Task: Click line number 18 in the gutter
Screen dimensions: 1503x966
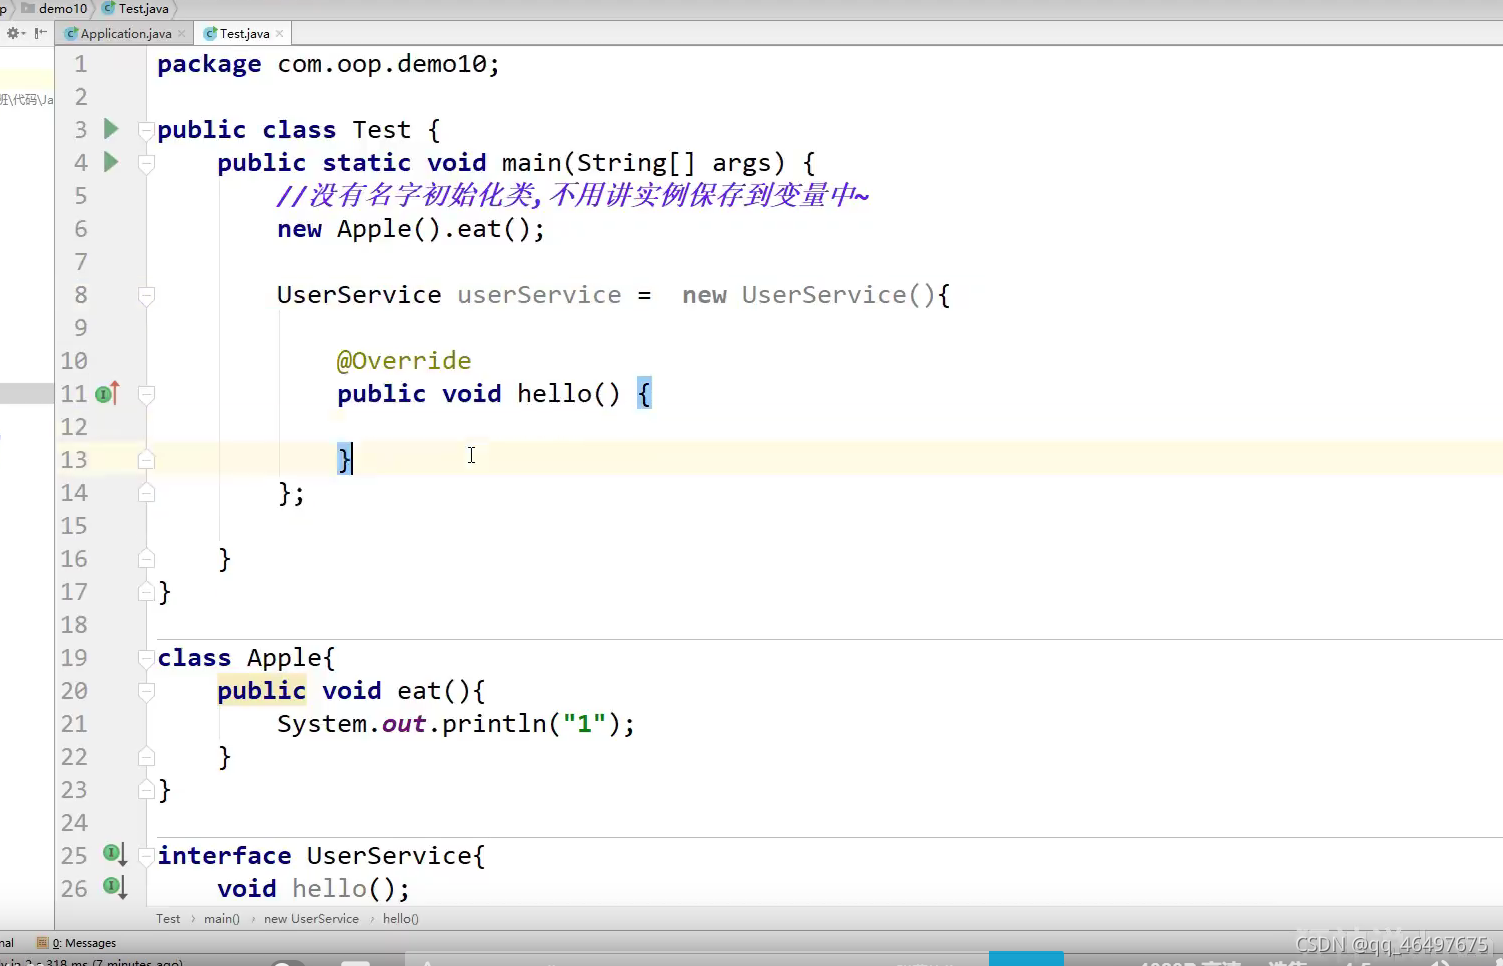Action: pyautogui.click(x=74, y=625)
